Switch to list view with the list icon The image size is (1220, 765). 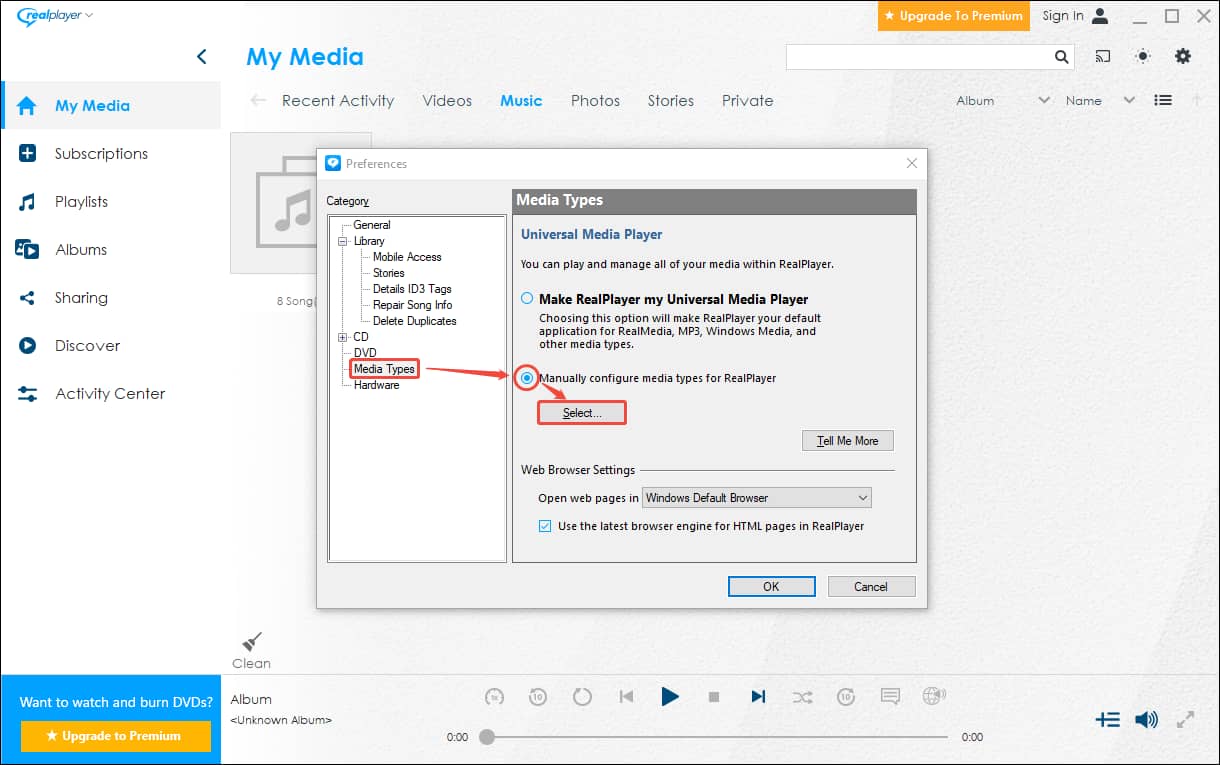pos(1162,100)
